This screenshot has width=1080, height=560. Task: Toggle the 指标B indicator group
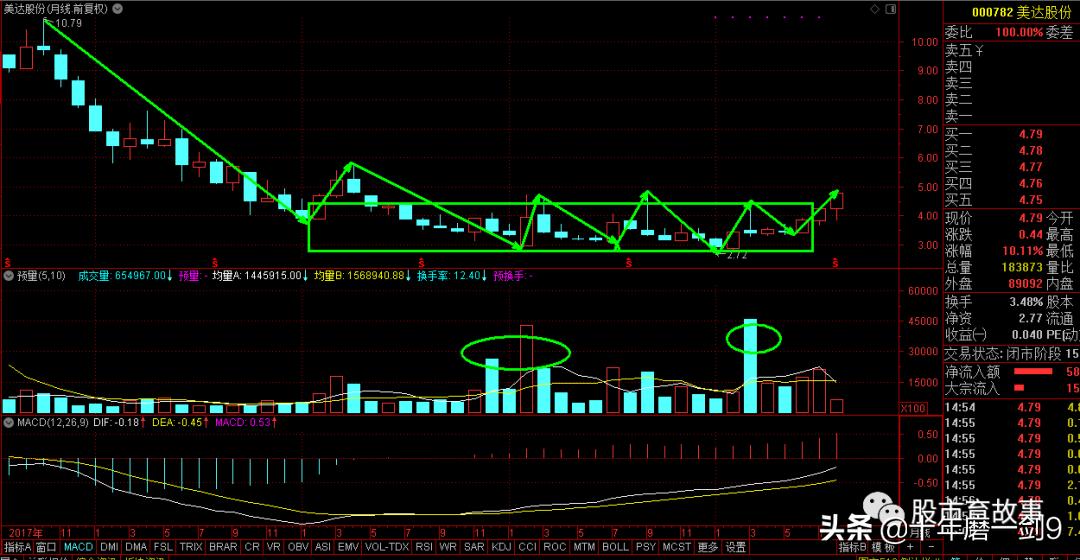pos(852,547)
